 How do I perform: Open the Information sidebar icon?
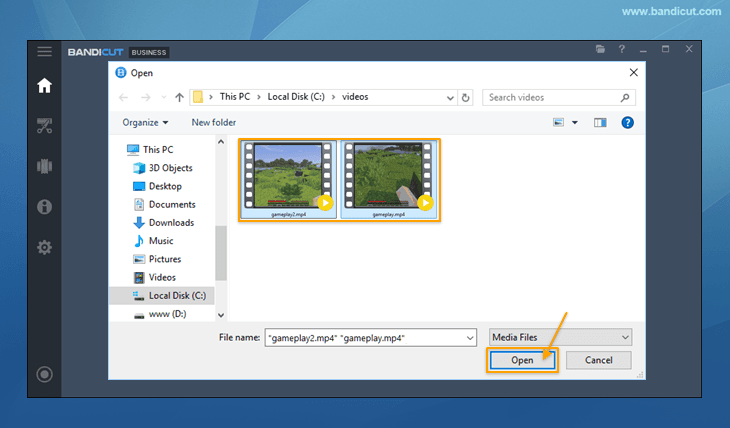point(45,206)
